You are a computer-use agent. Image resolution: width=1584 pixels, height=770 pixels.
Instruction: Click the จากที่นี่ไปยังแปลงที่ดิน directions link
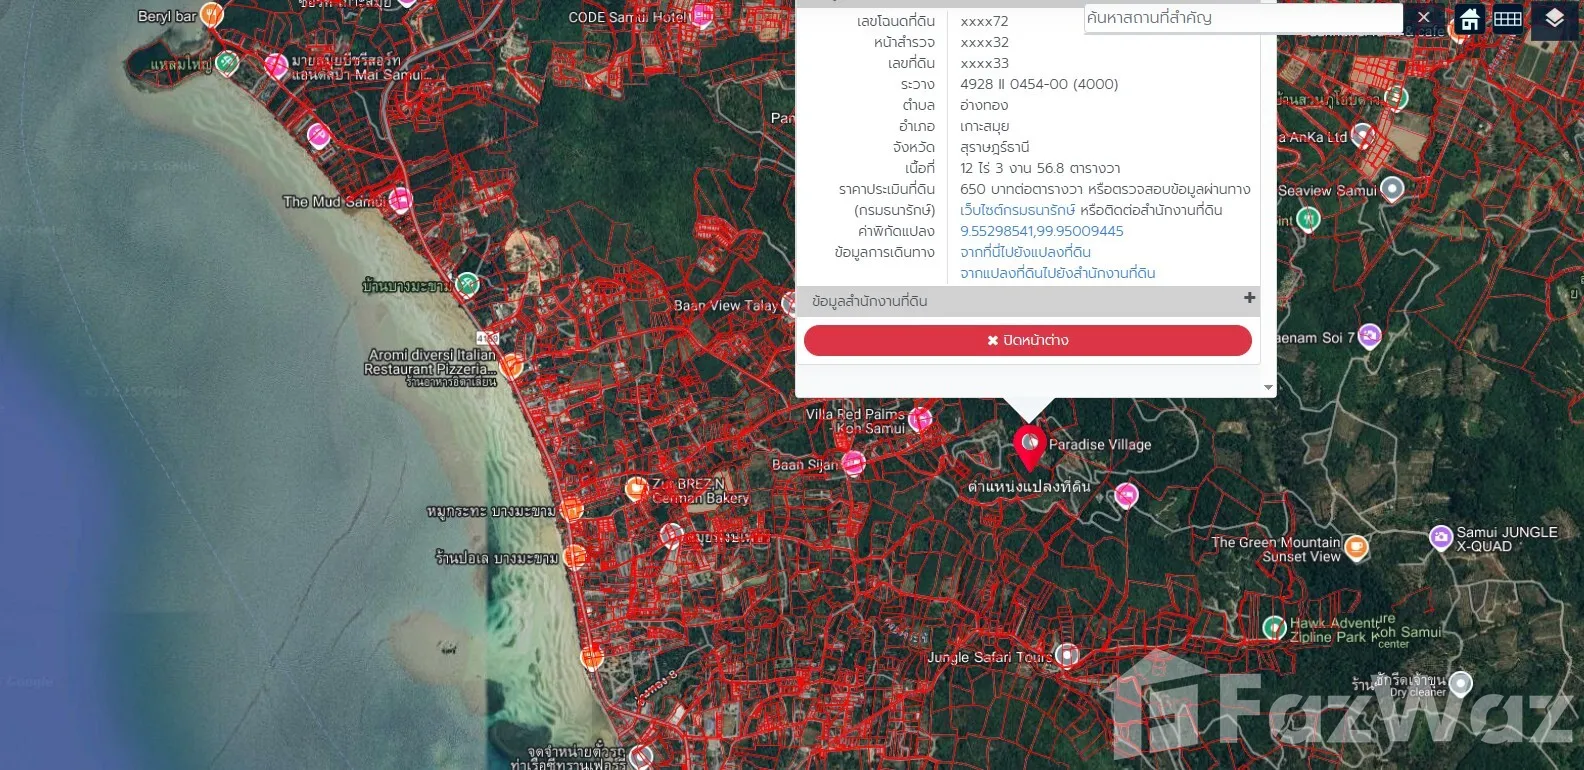[x=1025, y=252]
